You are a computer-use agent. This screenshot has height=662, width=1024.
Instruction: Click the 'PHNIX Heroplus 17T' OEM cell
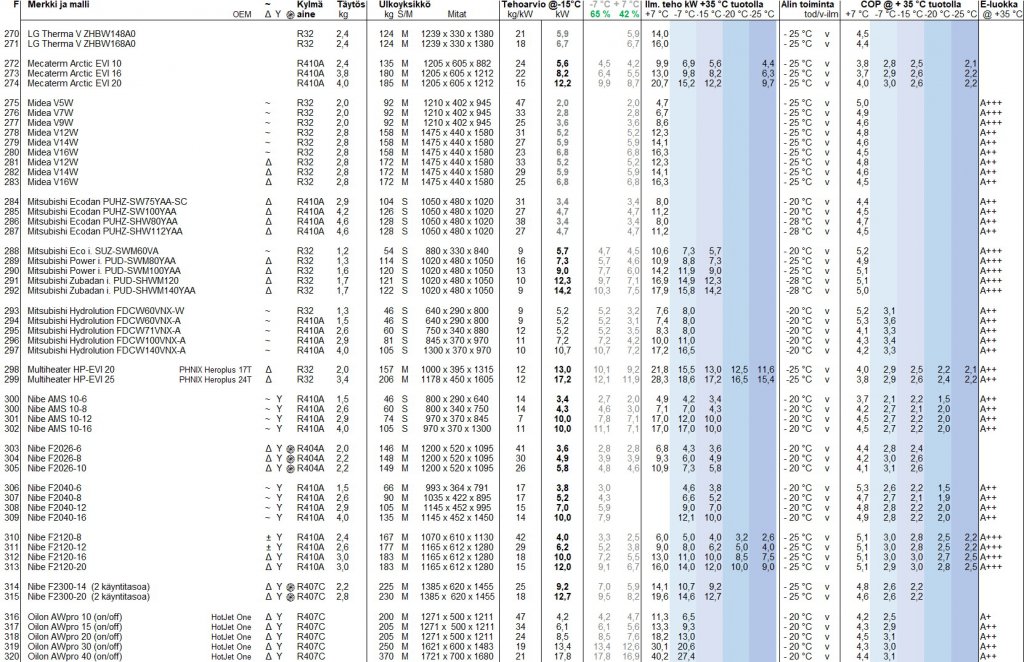(216, 370)
